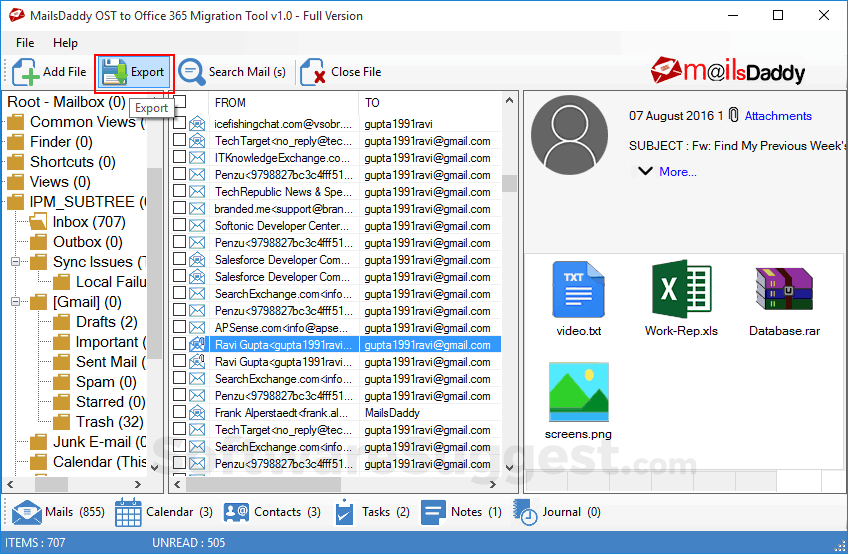Open the Search Mail tool
The width and height of the screenshot is (848, 554).
(232, 72)
